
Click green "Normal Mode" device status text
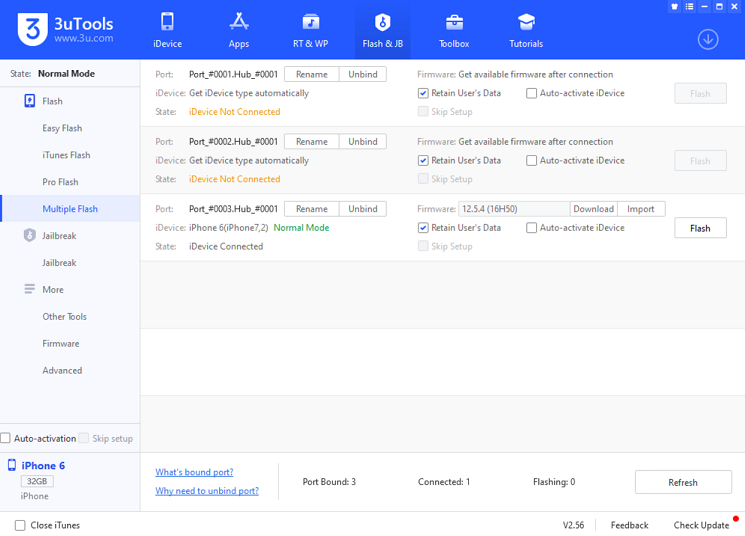coord(301,228)
